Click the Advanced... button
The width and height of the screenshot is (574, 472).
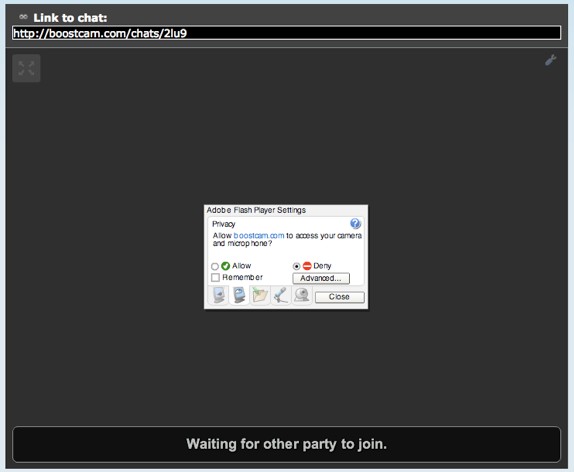(x=321, y=278)
